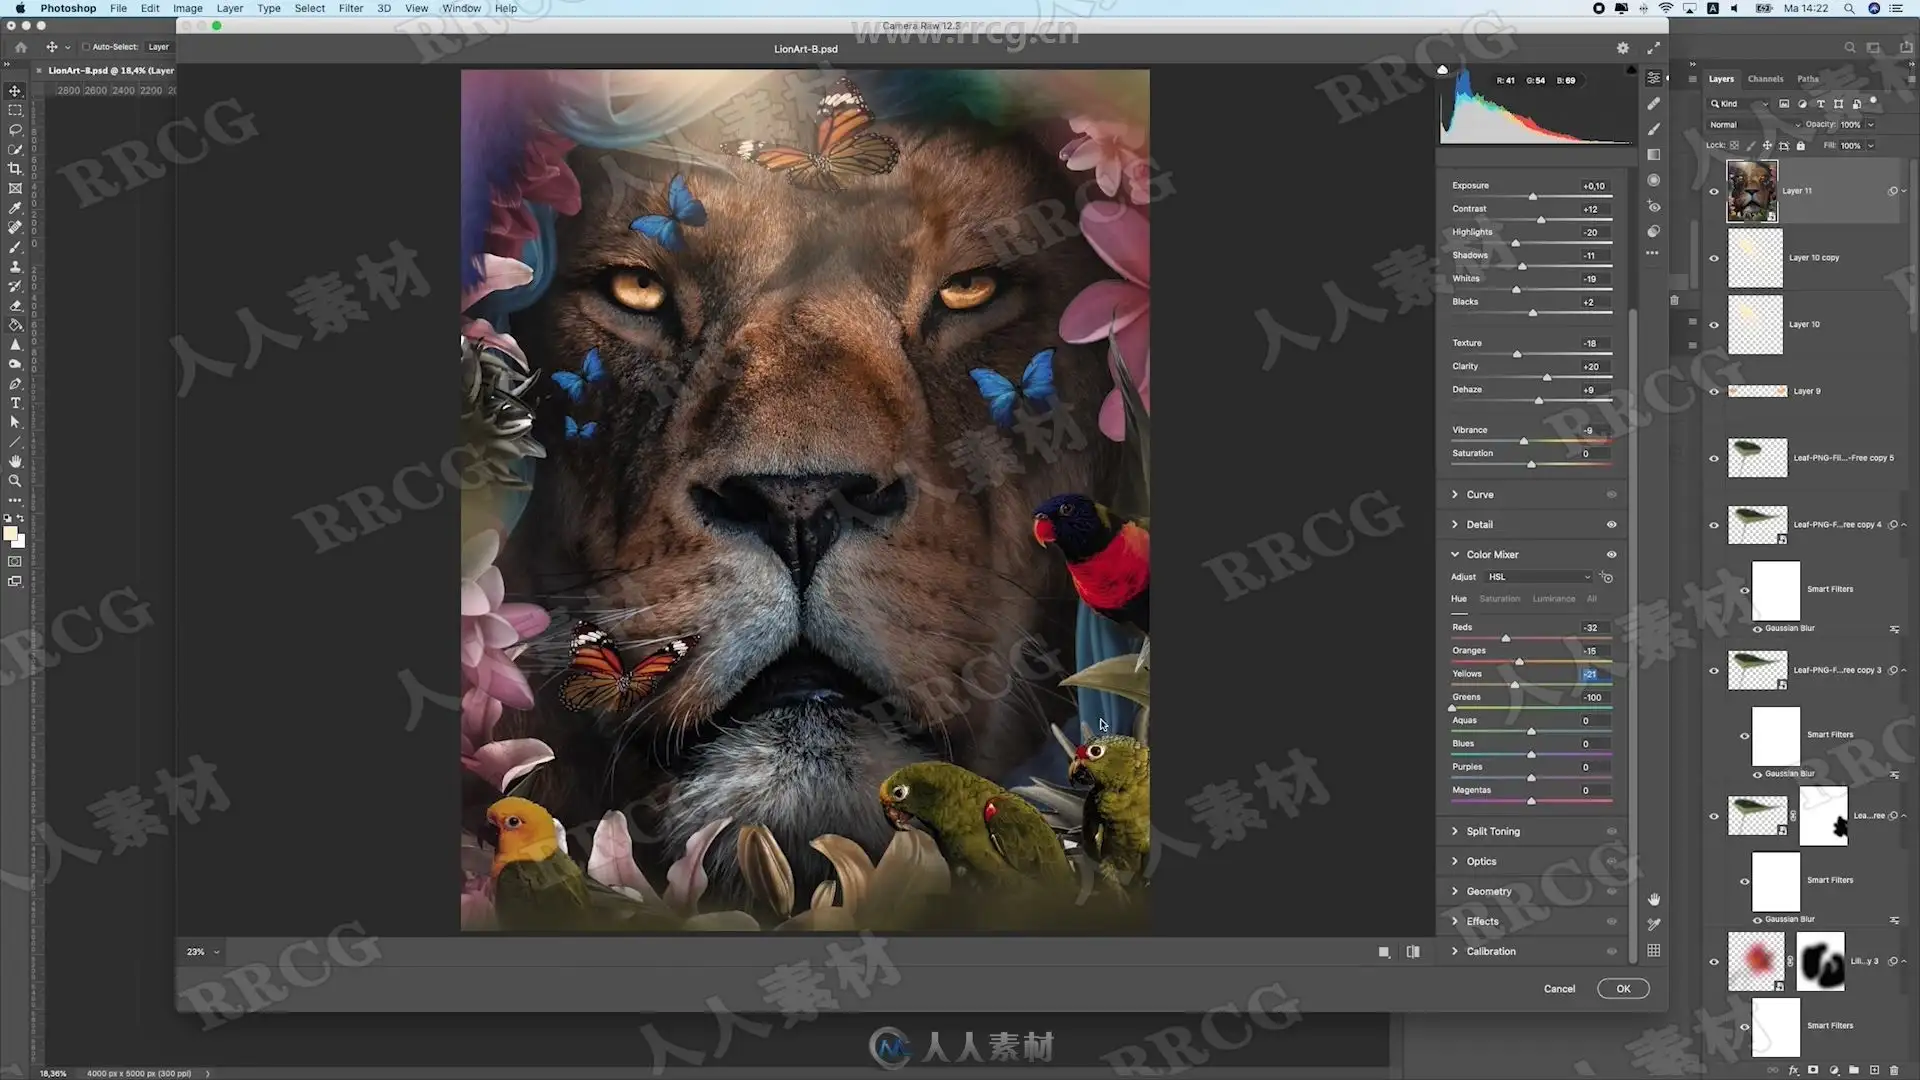The height and width of the screenshot is (1080, 1920).
Task: Open Camera Raw settings gear
Action: (x=1623, y=48)
